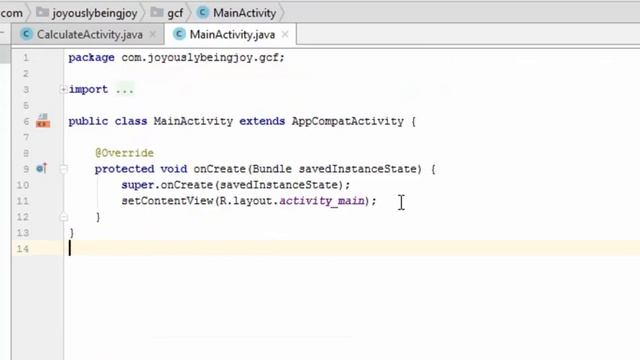Click the extends keyword on line 6
The image size is (640, 360).
[x=262, y=121]
